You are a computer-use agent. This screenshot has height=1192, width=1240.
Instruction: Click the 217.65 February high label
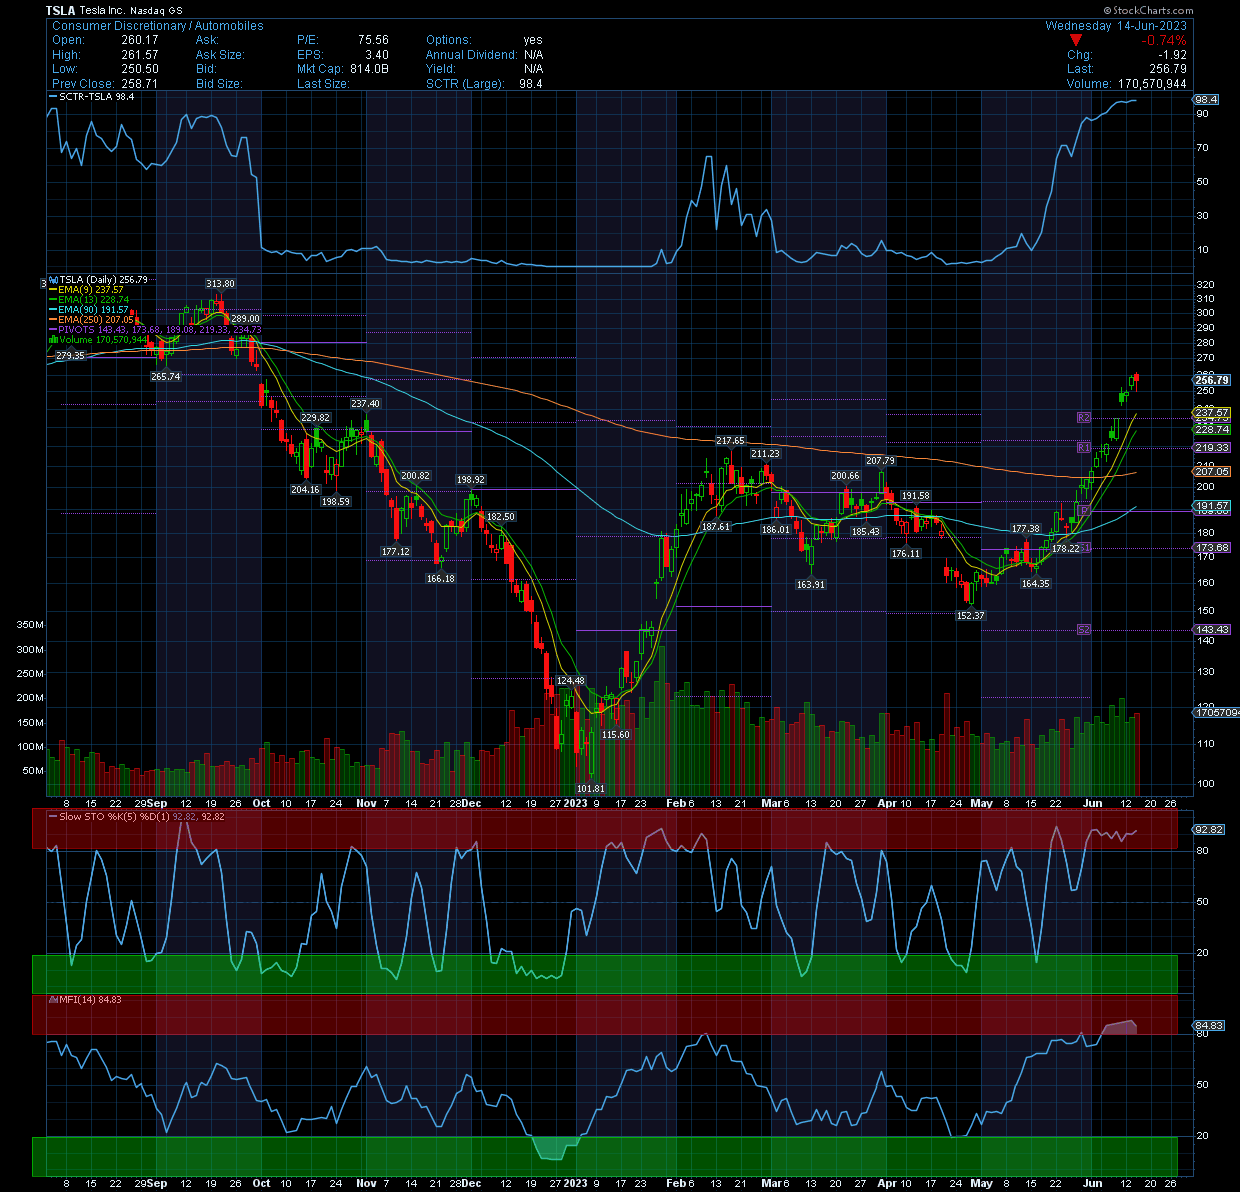coord(730,441)
